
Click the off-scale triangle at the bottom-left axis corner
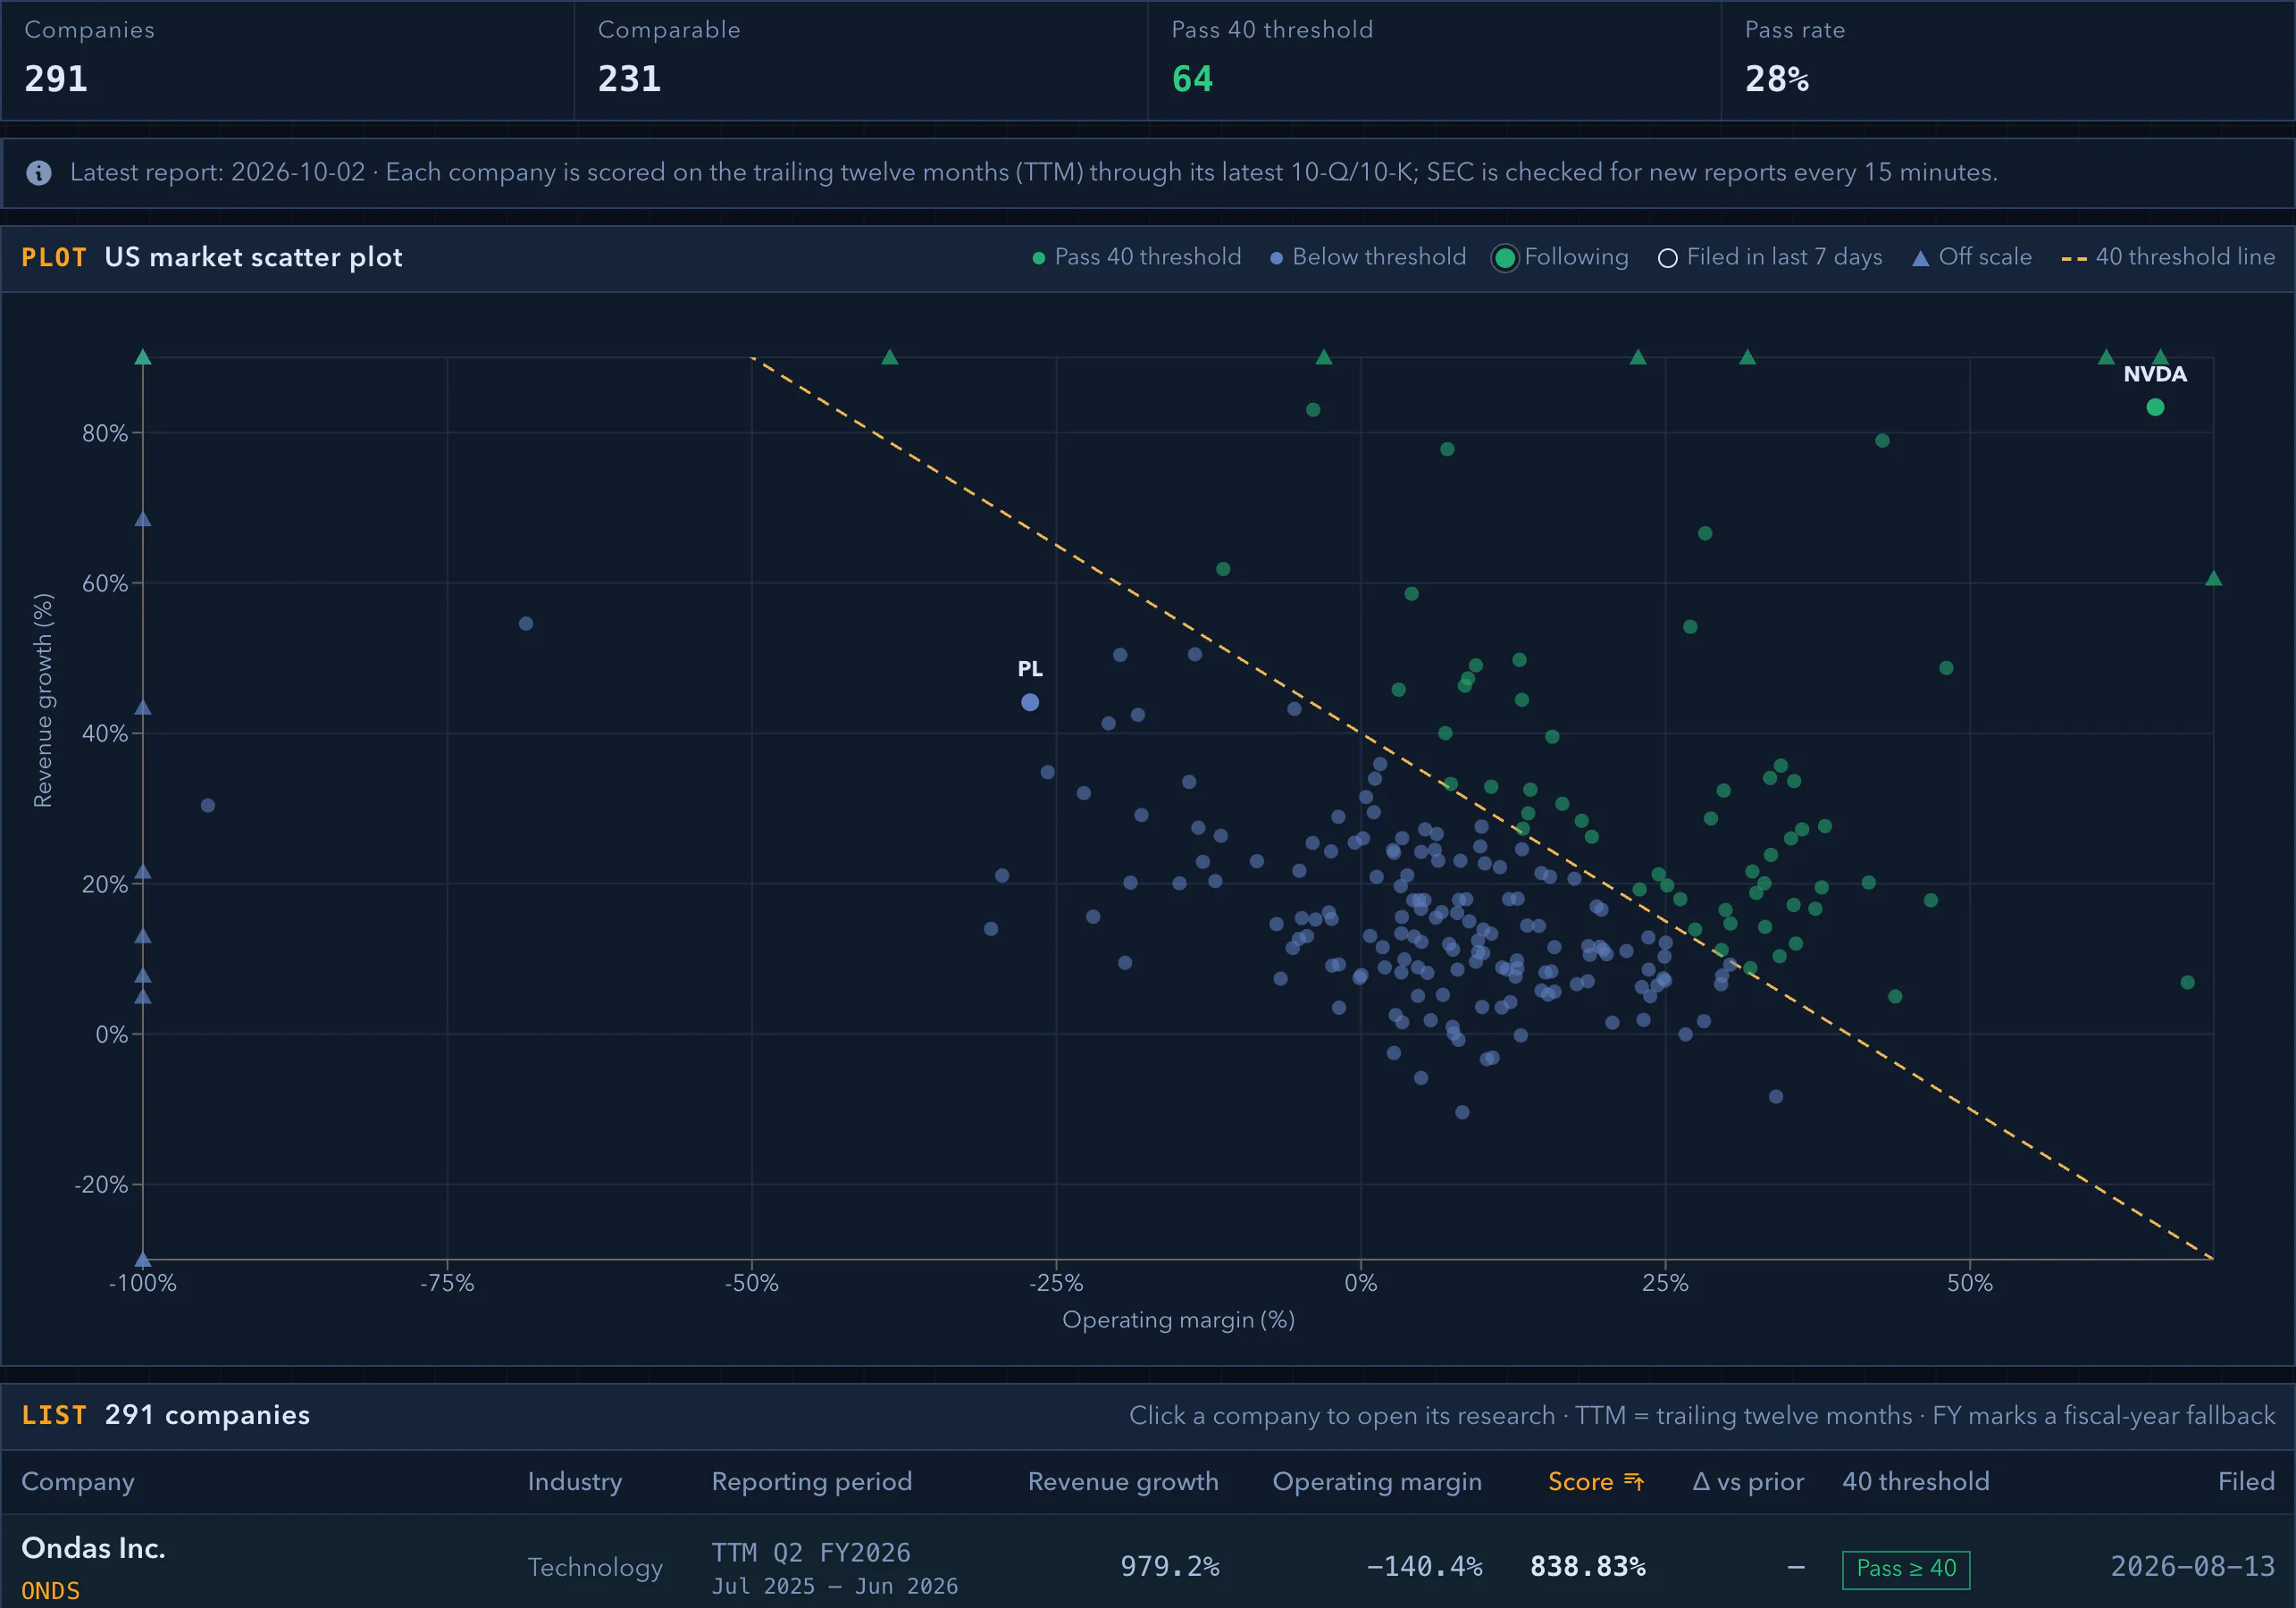click(143, 1259)
